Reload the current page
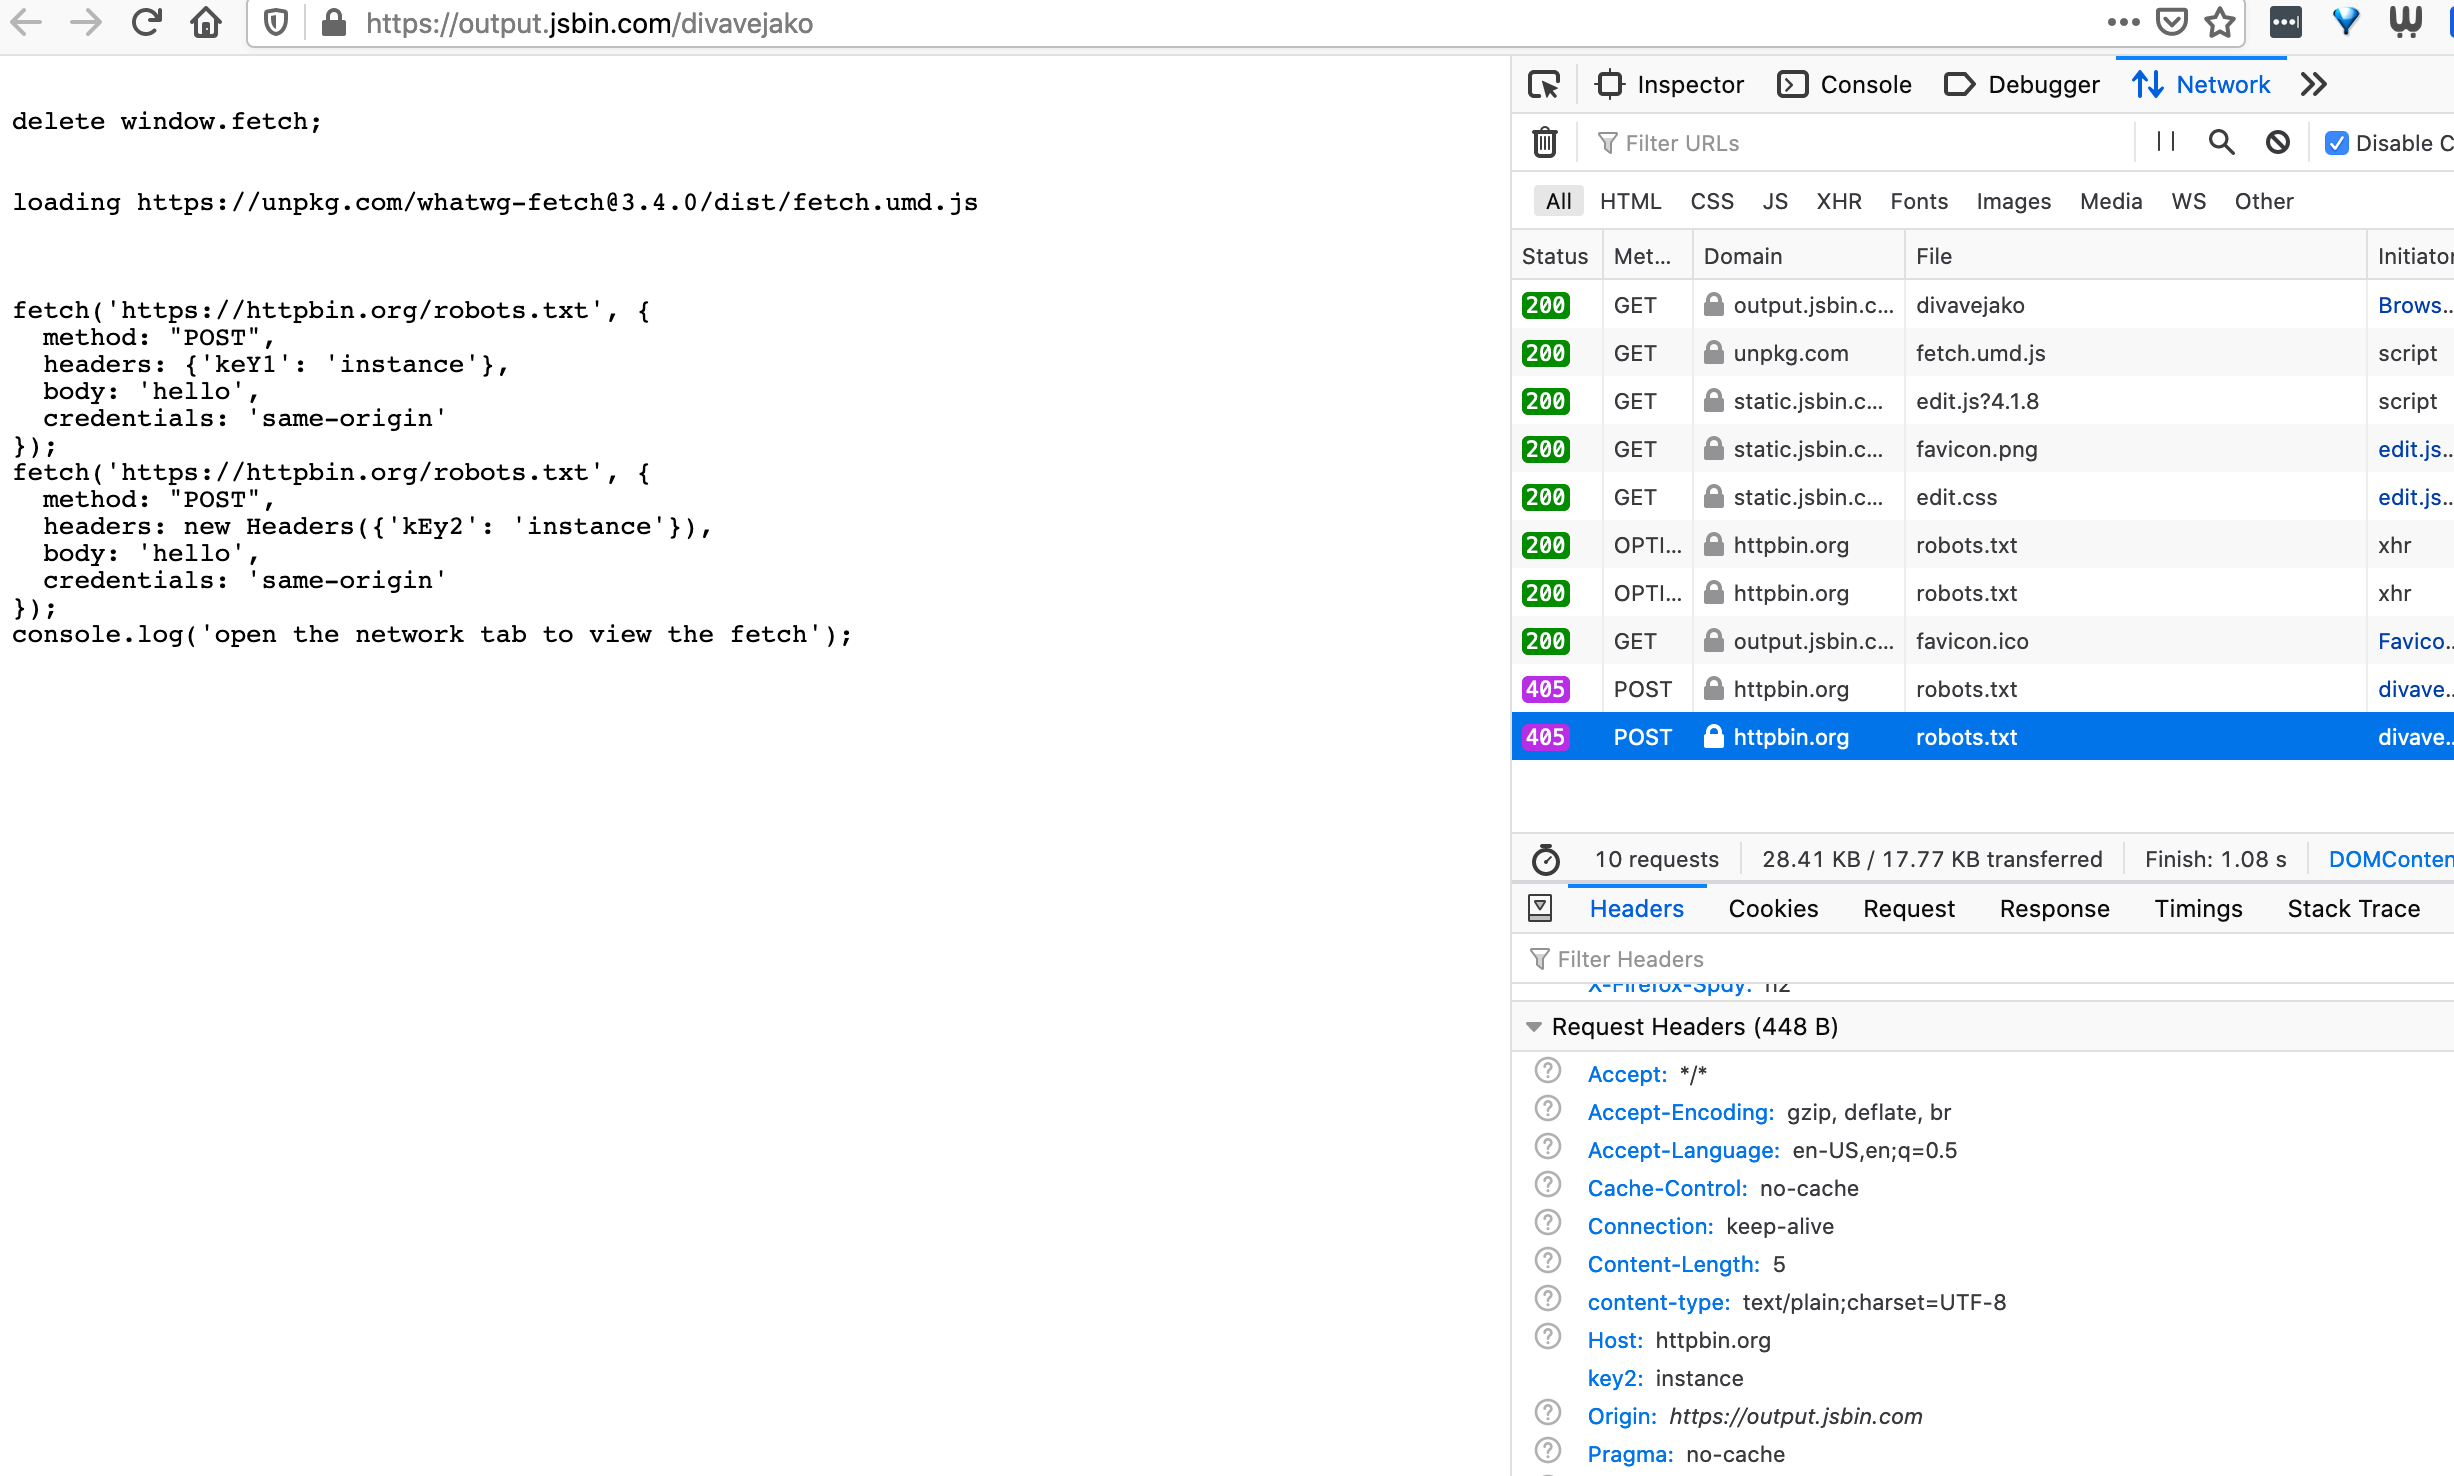This screenshot has height=1476, width=2454. [x=146, y=22]
